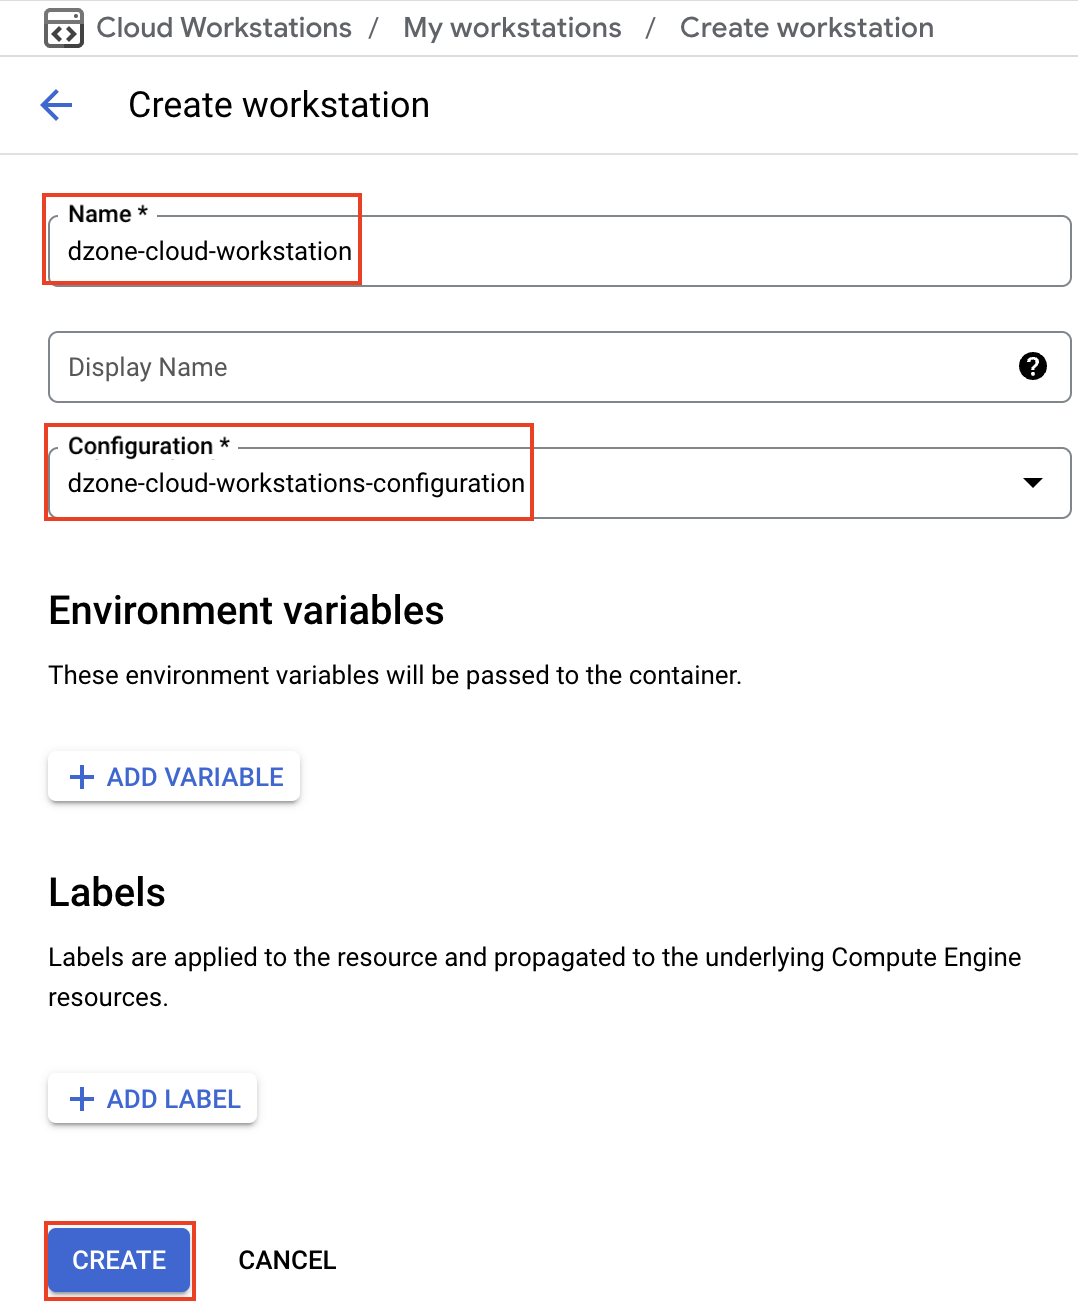Screen dimensions: 1078x1303
Task: Click the Cloud Workstations logo icon
Action: 62,27
